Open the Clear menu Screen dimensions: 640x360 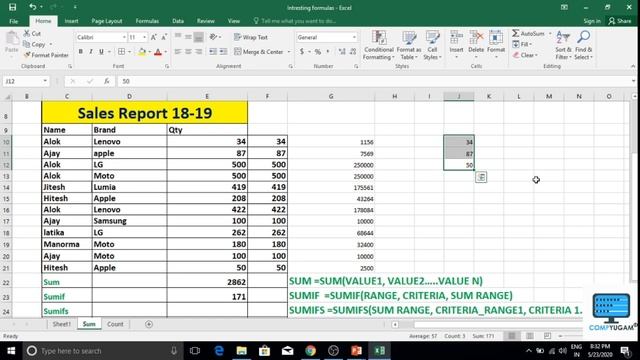[x=525, y=55]
